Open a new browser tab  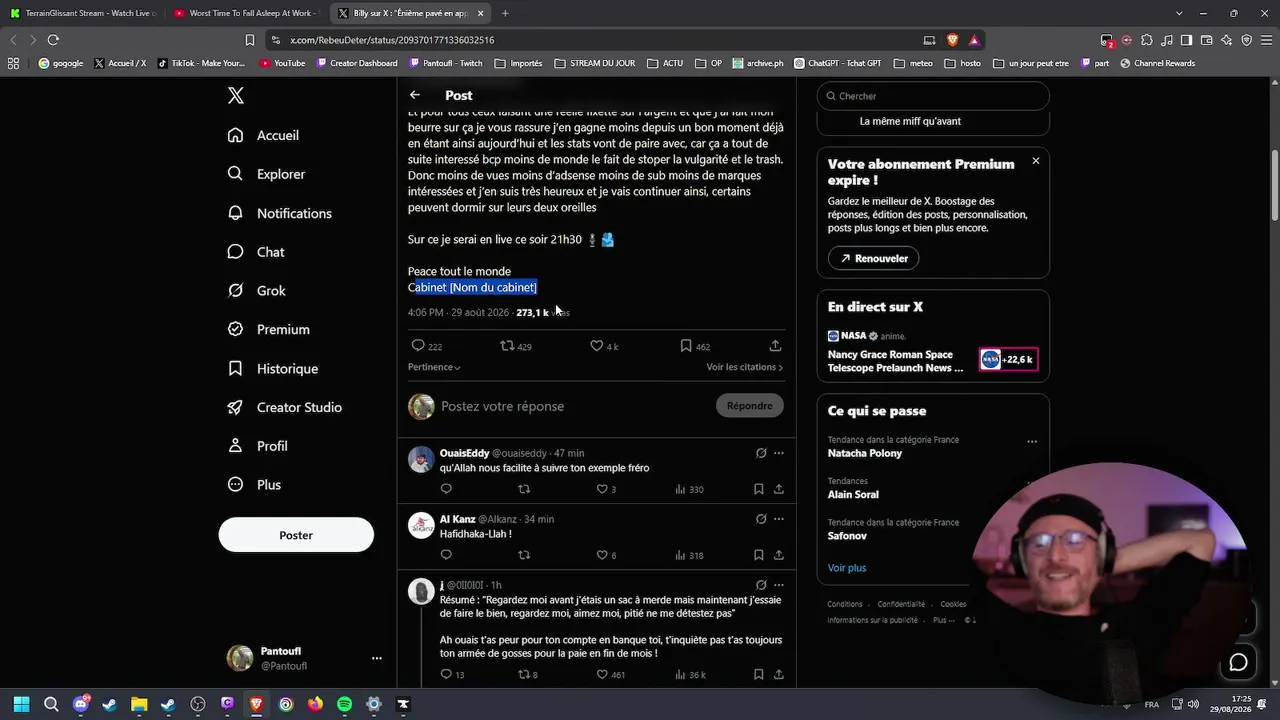505,13
